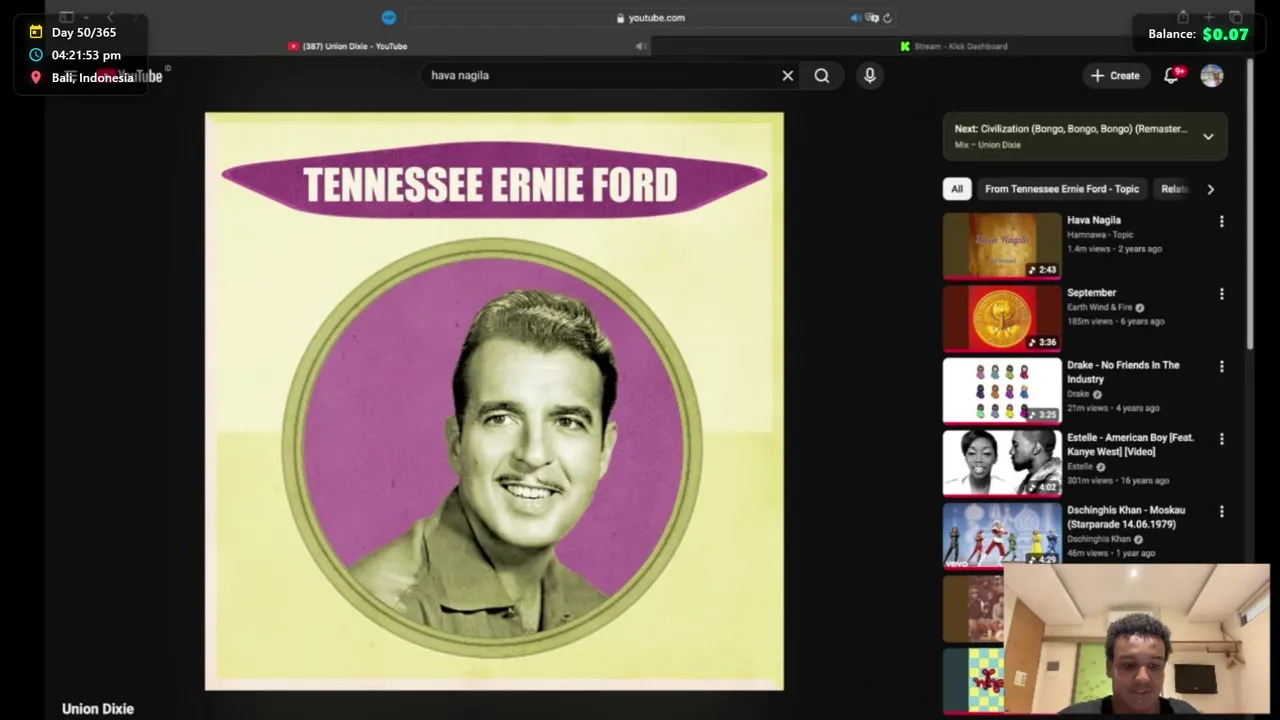Start voice search with microphone icon
Viewport: 1280px width, 720px height.
(870, 75)
